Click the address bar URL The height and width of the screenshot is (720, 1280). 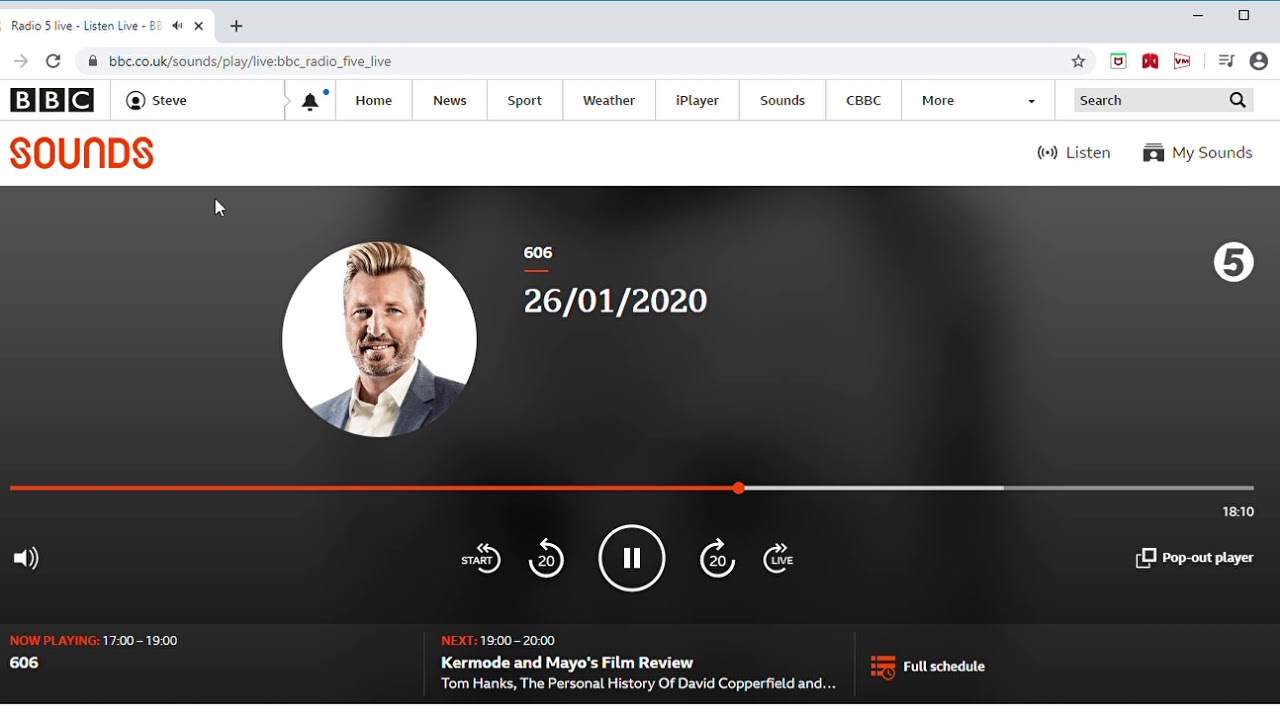point(250,61)
